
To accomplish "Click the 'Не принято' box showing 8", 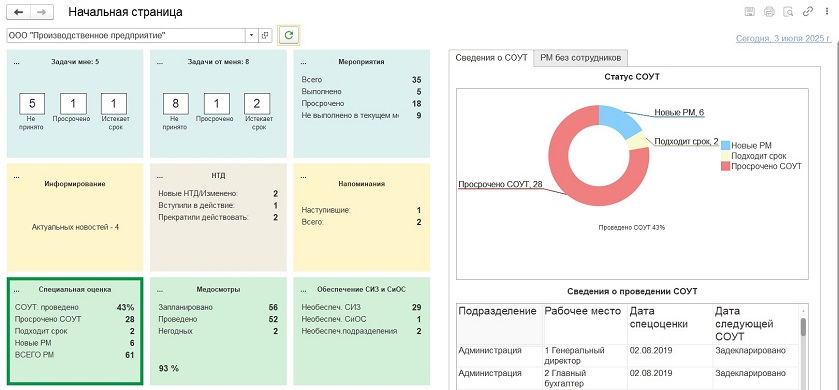I will click(x=176, y=104).
